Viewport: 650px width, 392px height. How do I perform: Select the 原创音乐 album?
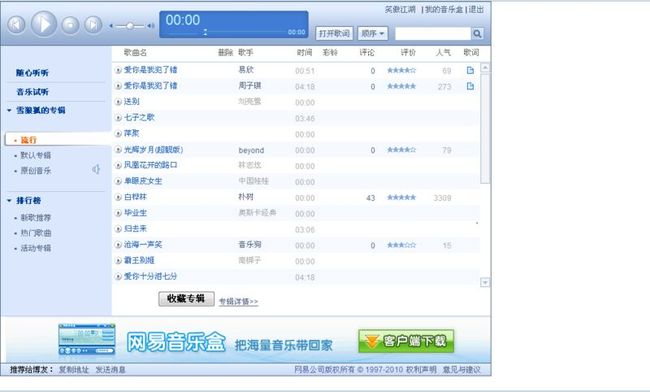click(x=36, y=171)
